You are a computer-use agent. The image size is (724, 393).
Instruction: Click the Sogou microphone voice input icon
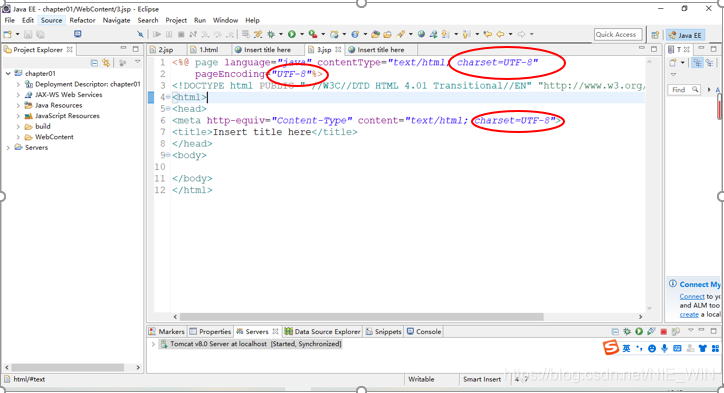pyautogui.click(x=664, y=348)
